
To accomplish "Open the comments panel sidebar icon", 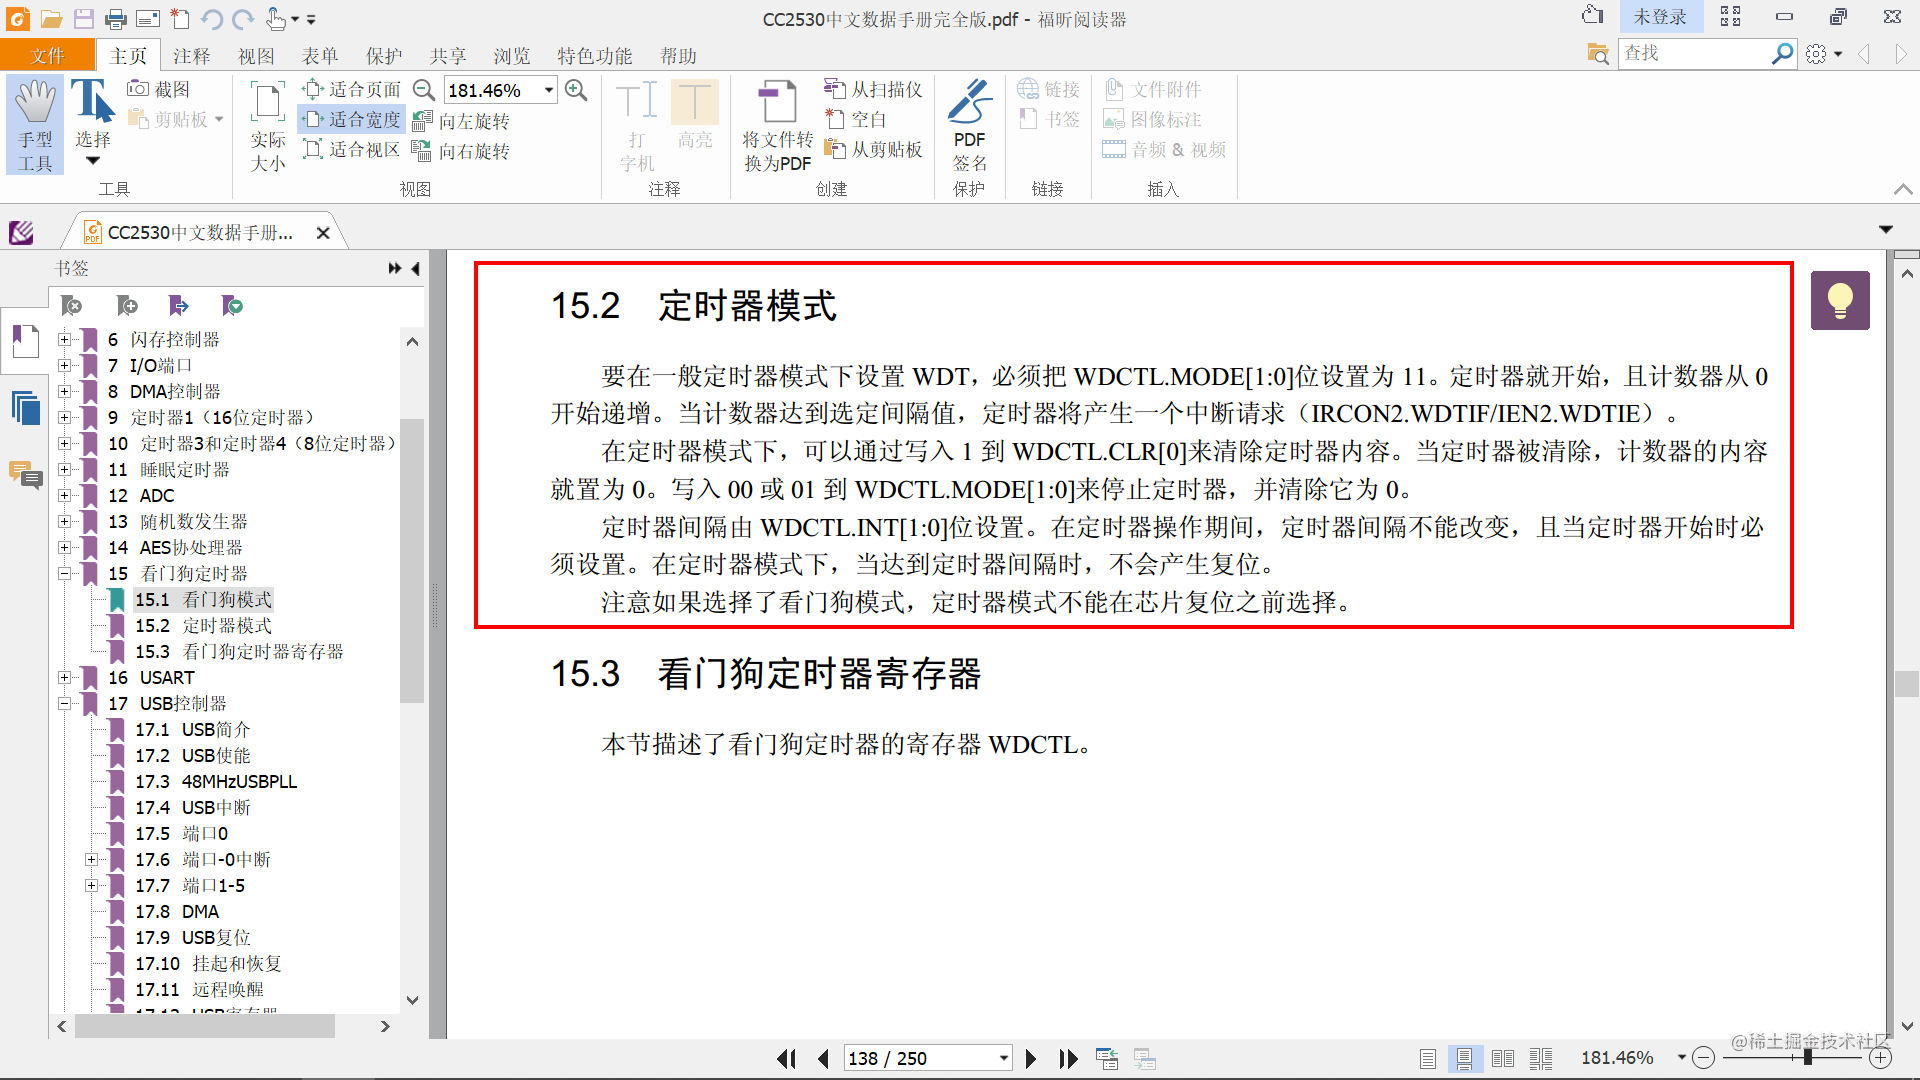I will tap(25, 474).
